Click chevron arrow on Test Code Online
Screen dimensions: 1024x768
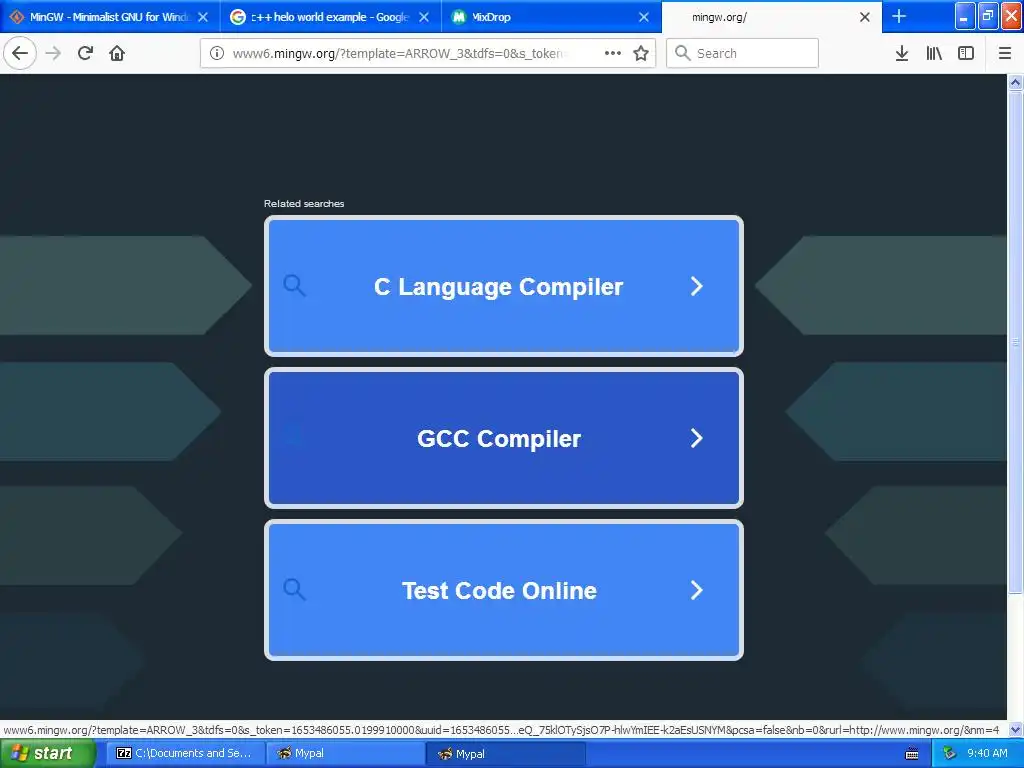coord(697,590)
